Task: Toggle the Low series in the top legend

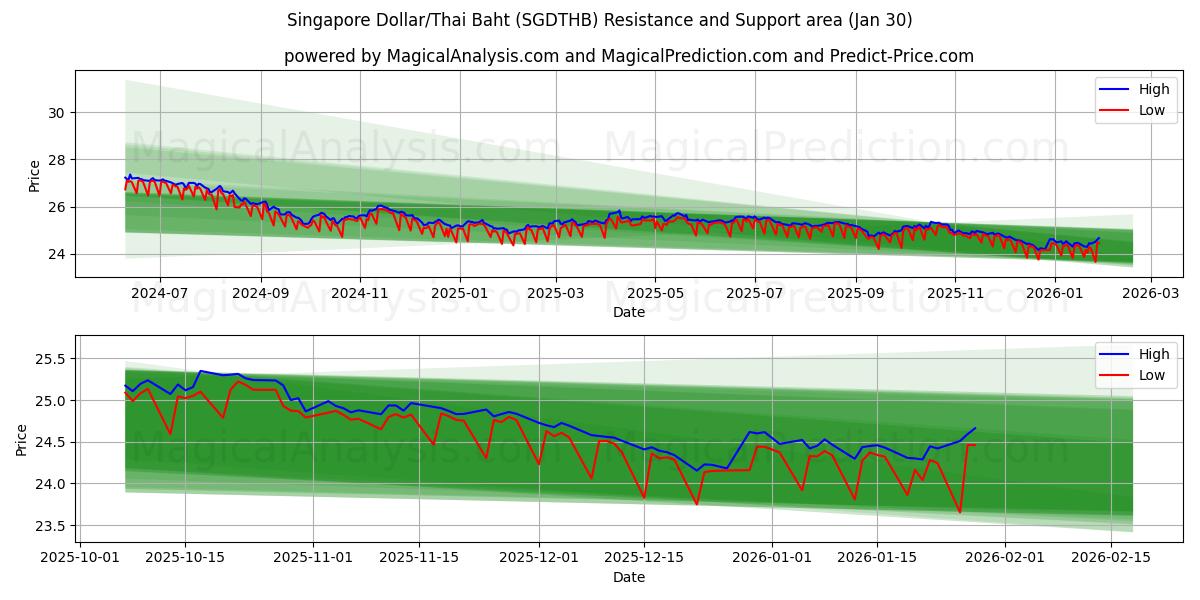Action: pyautogui.click(x=1150, y=110)
